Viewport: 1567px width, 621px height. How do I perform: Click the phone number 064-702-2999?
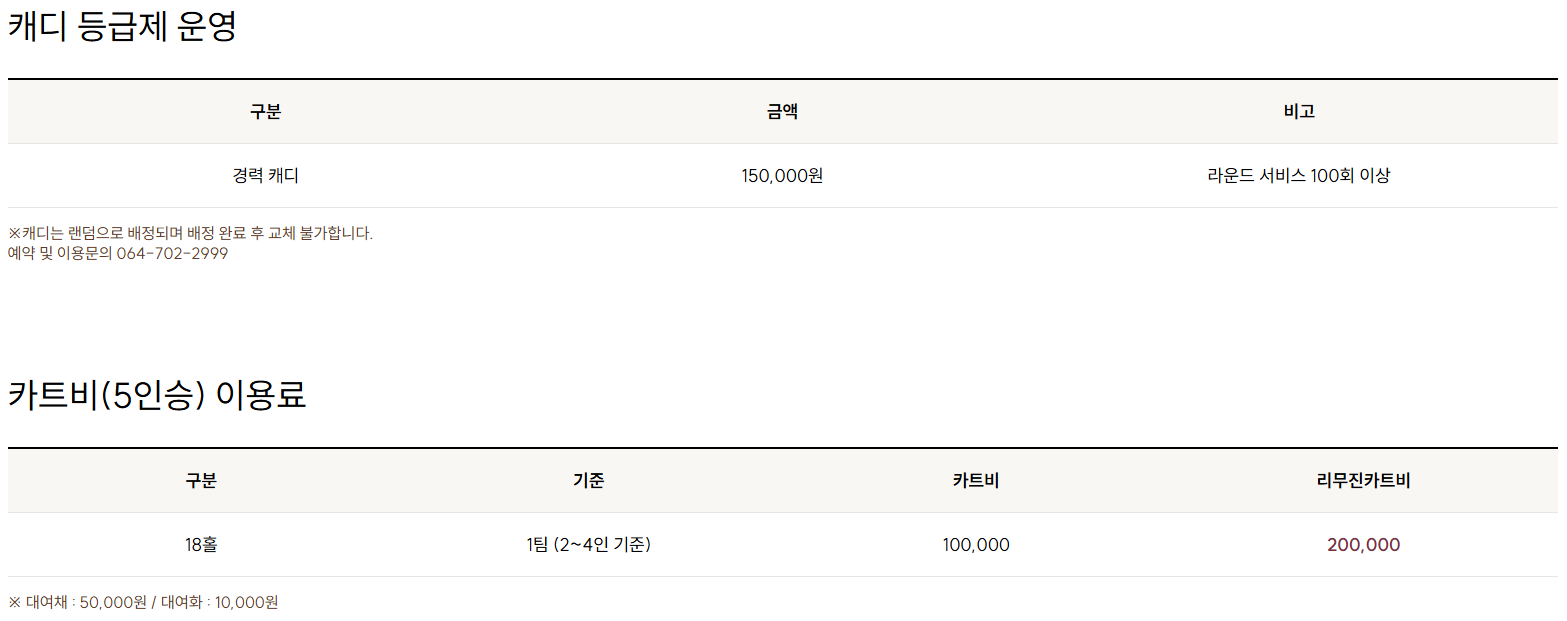173,254
